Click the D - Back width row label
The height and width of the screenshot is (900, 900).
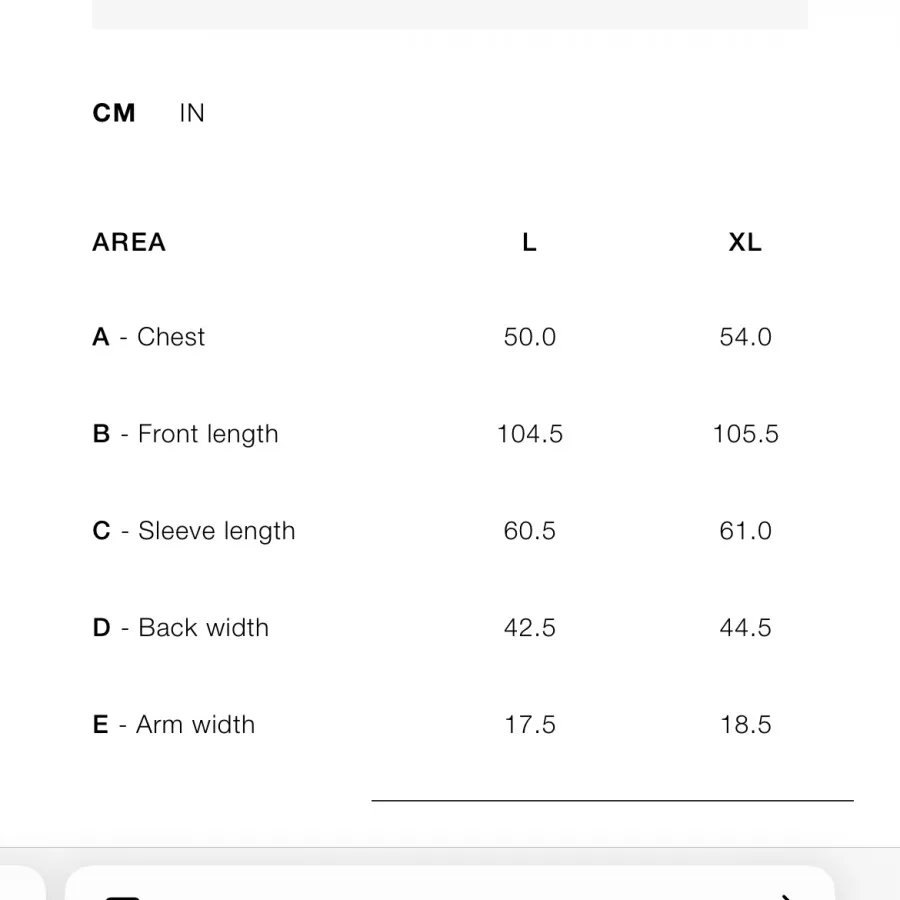[x=181, y=628]
